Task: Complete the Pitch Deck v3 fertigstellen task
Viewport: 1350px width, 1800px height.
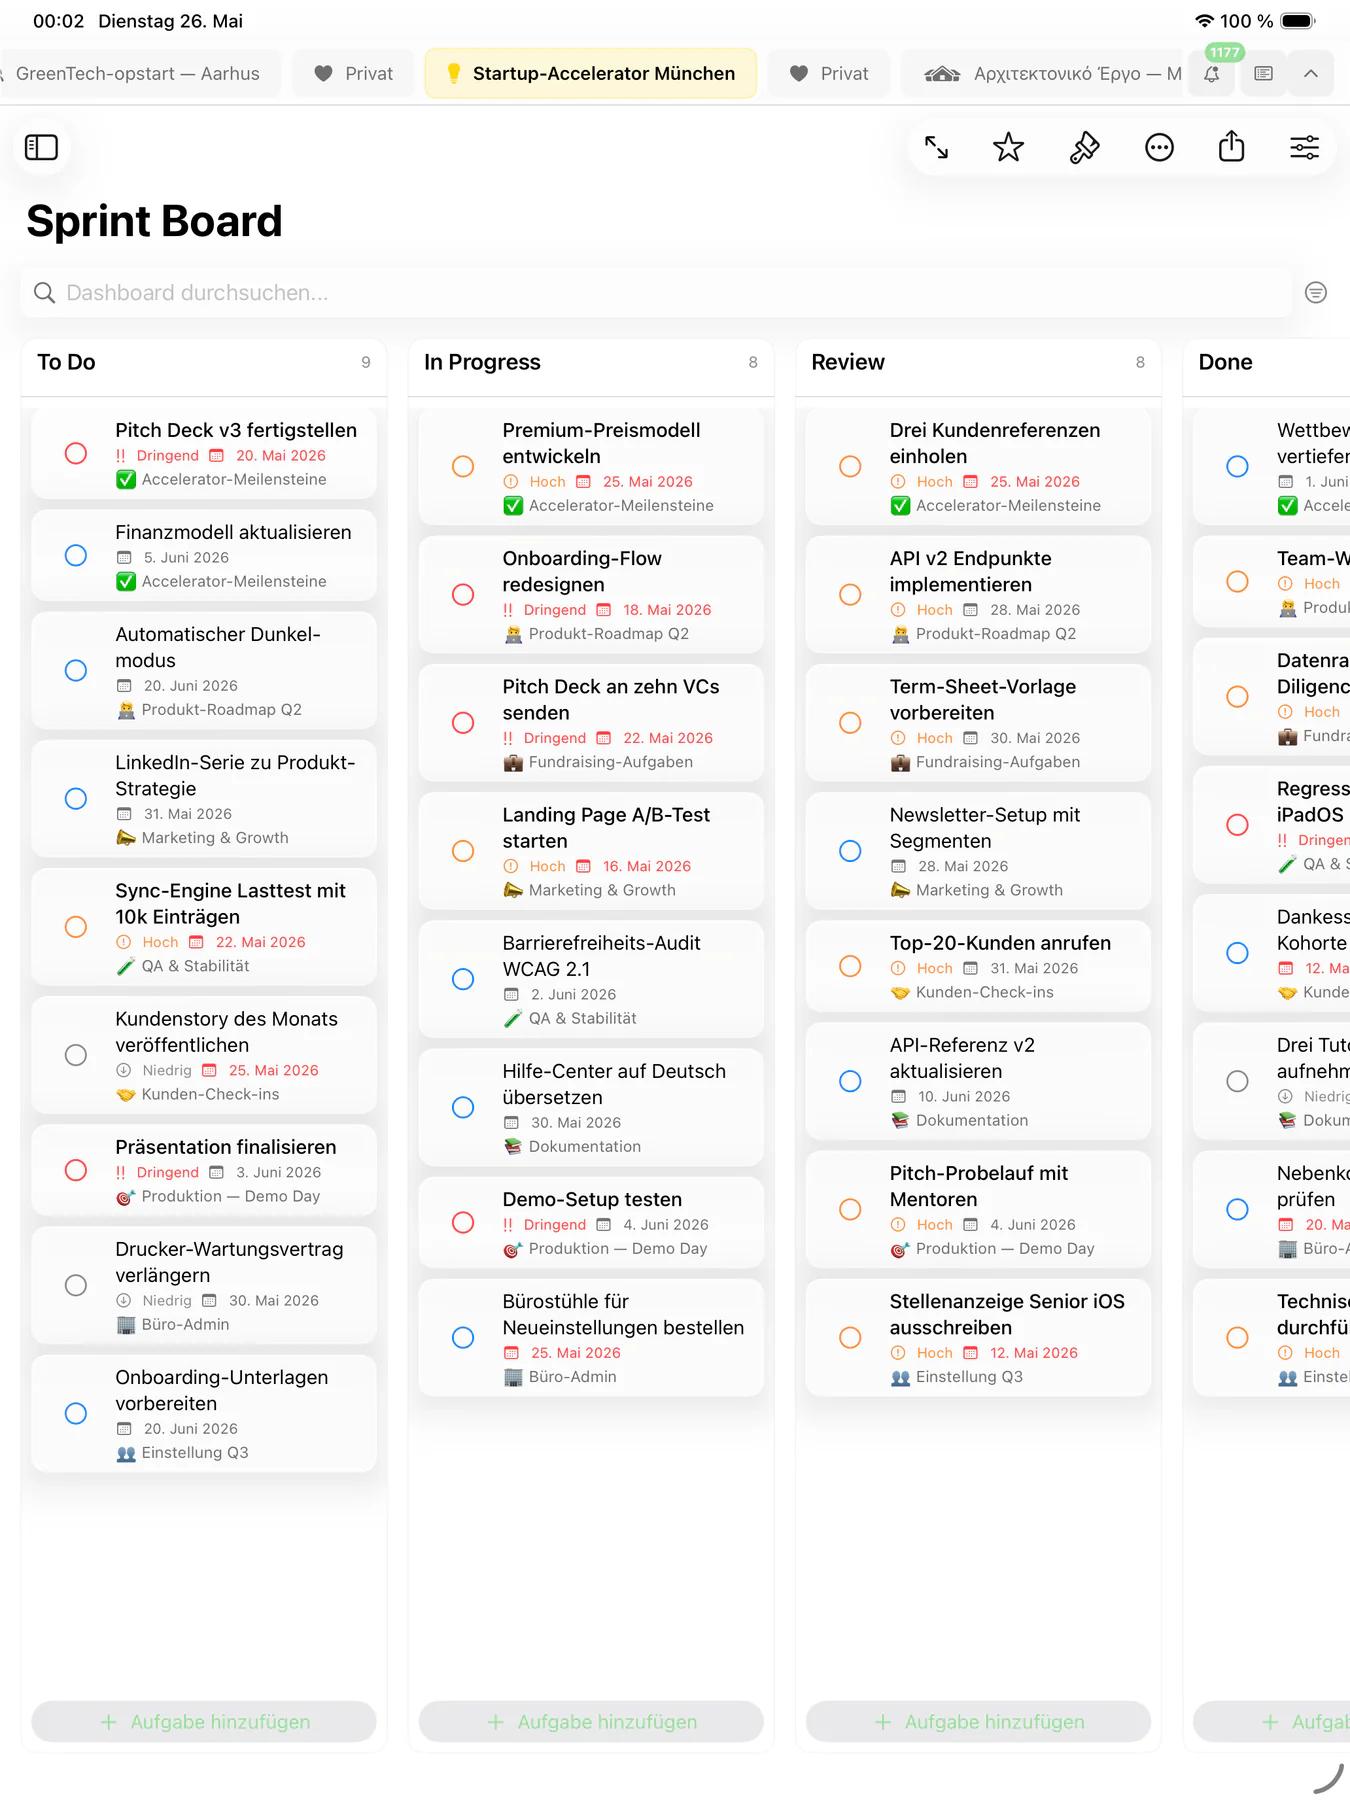Action: [76, 453]
